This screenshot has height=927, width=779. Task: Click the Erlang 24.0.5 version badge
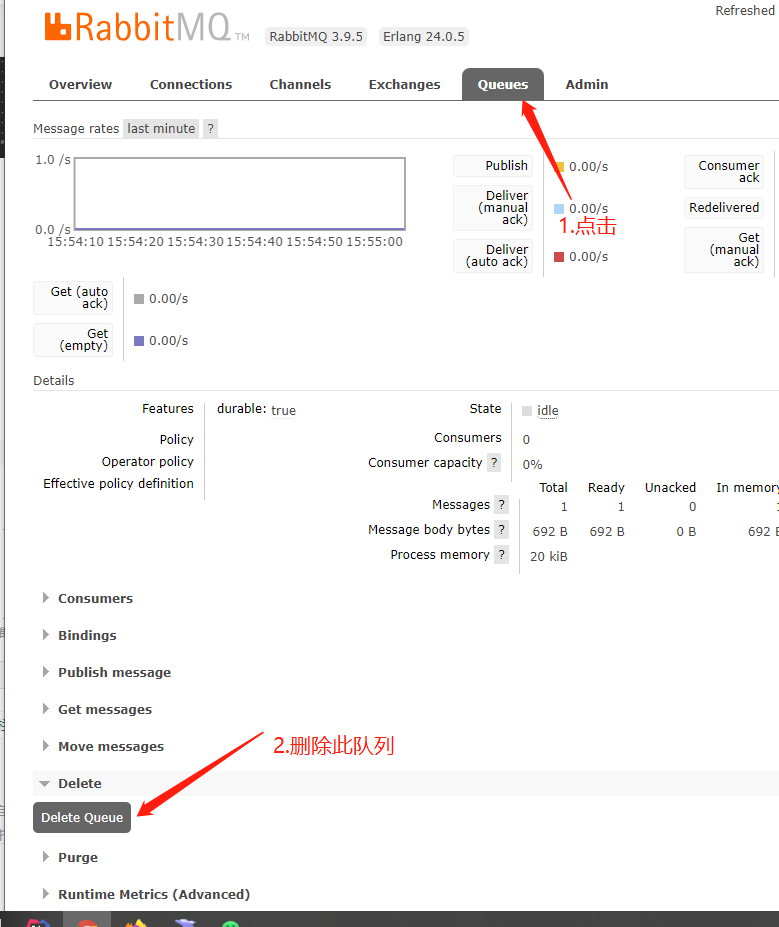click(423, 37)
